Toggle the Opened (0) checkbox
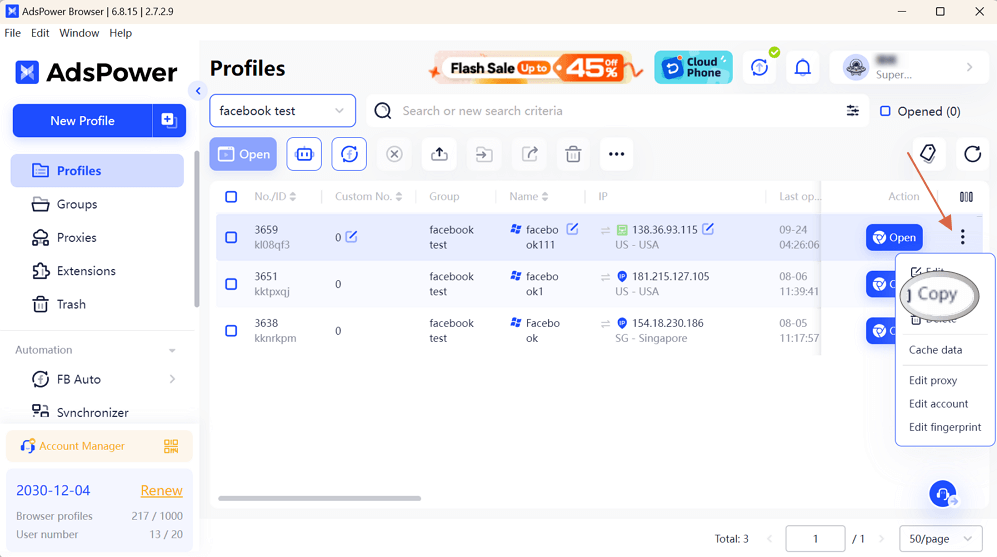 [885, 111]
